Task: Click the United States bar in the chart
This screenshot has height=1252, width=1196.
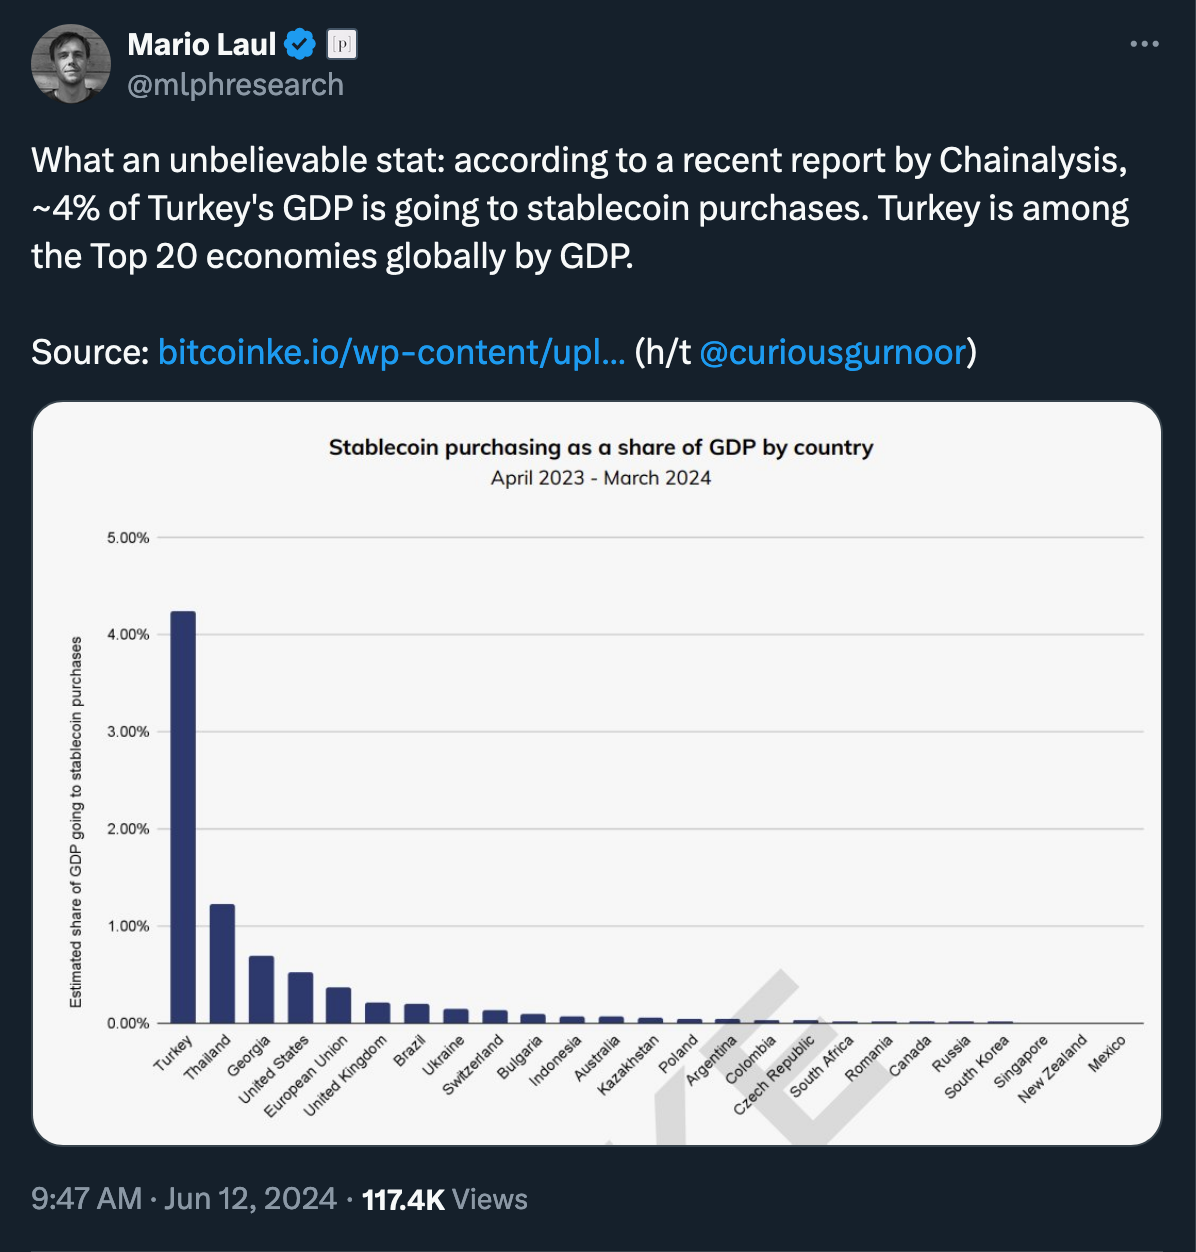Action: coord(300,998)
